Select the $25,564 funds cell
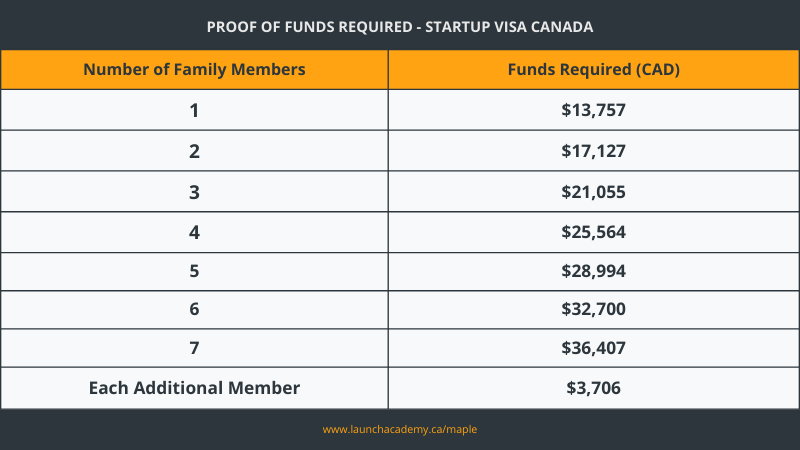This screenshot has height=450, width=800. tap(594, 232)
